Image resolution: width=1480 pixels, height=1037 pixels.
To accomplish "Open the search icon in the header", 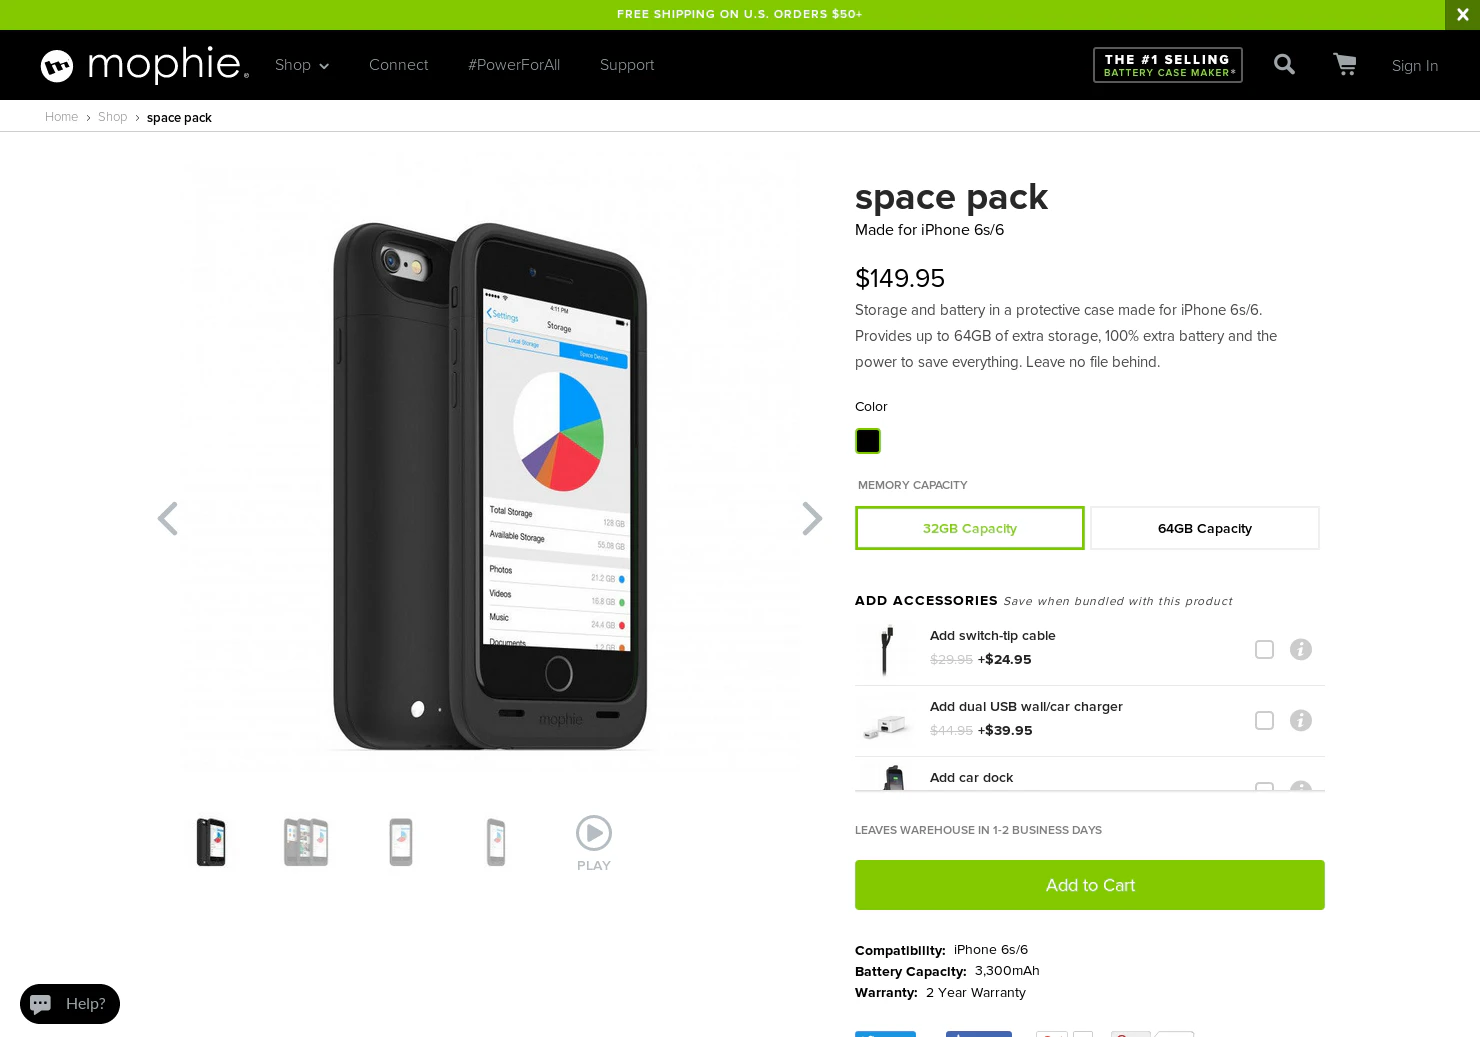I will (1284, 64).
